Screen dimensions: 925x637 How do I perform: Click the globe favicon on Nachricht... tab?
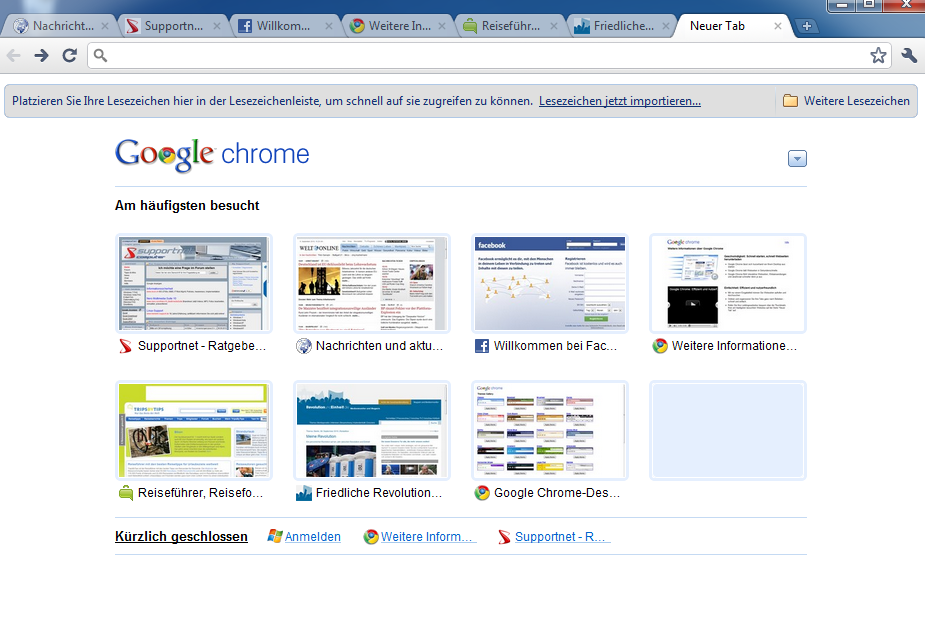[x=21, y=26]
